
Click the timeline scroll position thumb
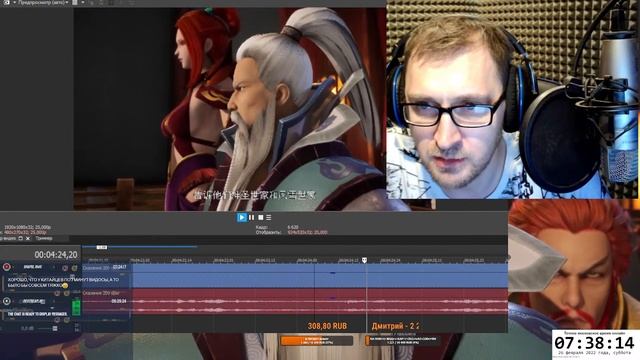coord(102,247)
